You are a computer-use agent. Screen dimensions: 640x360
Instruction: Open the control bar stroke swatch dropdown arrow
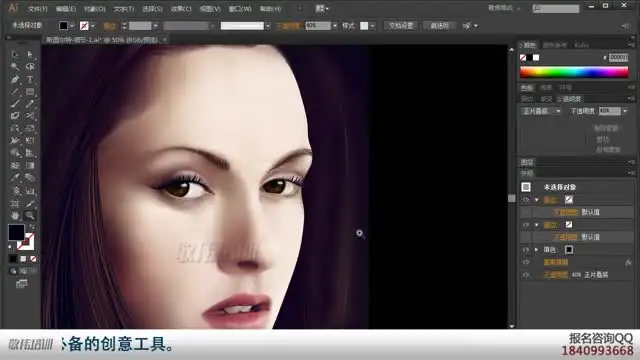tap(93, 26)
